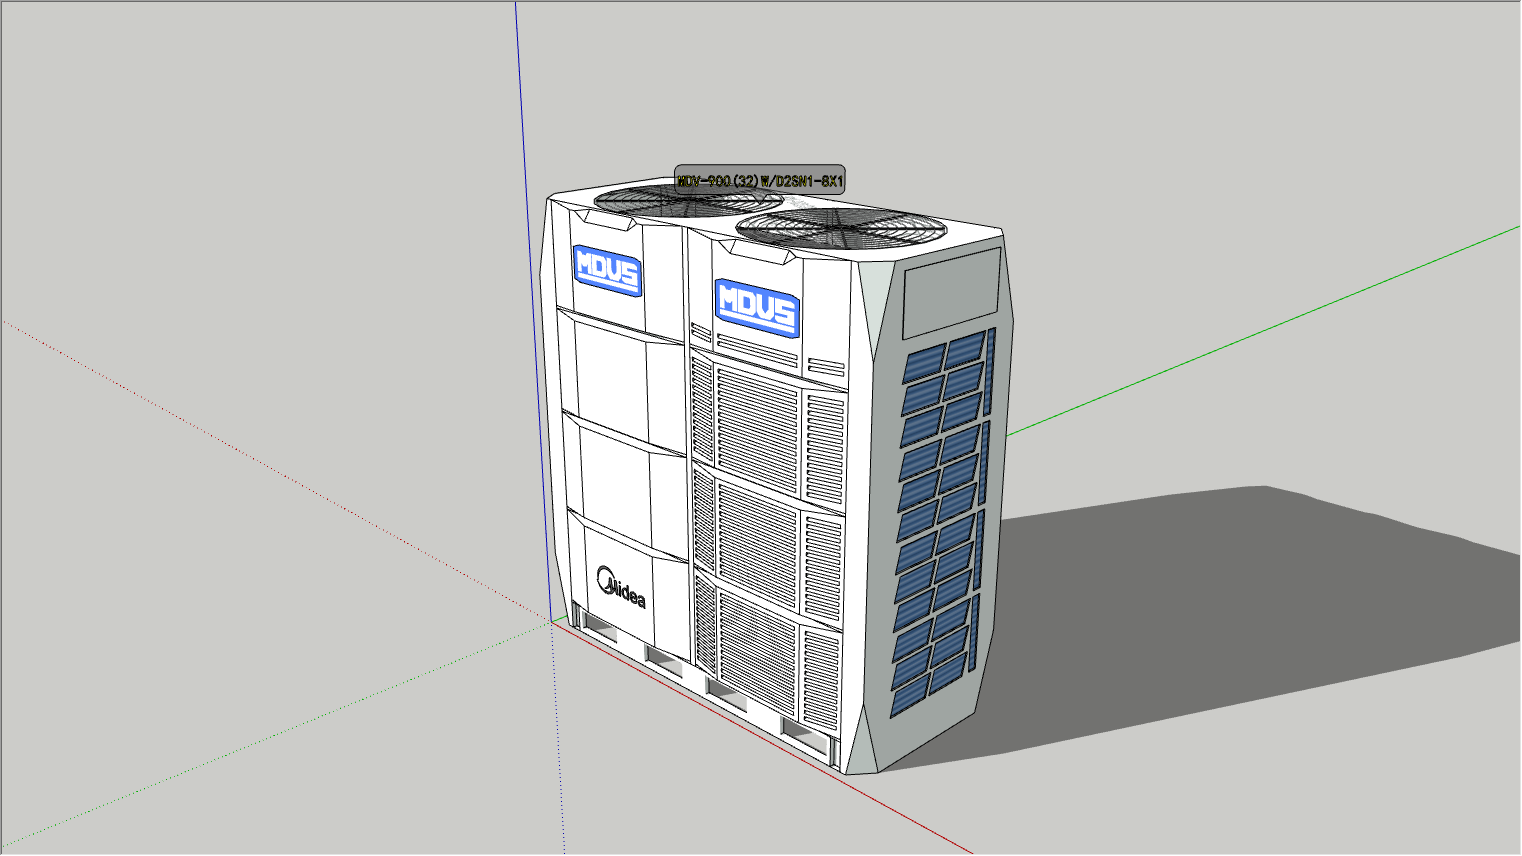Select the left top fan grille
Viewport: 1522px width, 856px height.
688,200
